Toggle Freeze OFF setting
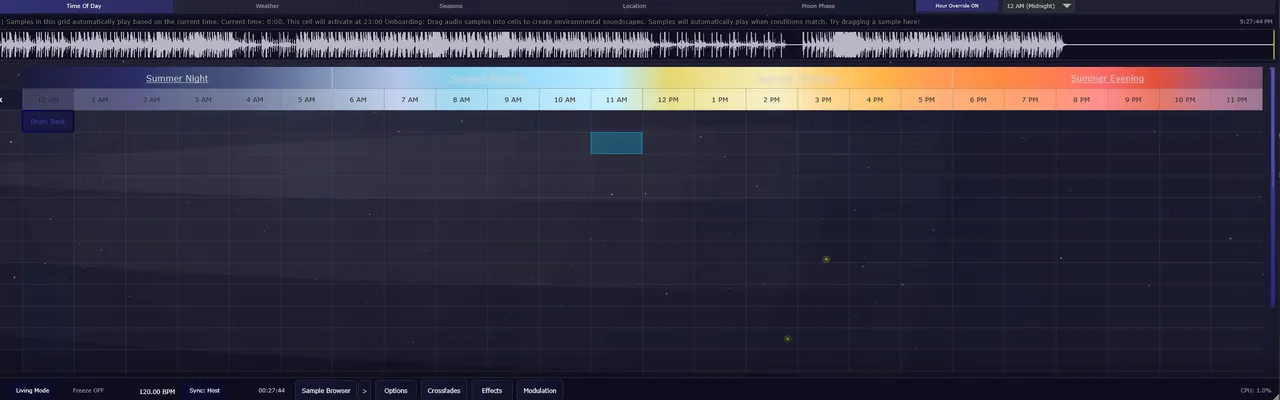 click(88, 390)
